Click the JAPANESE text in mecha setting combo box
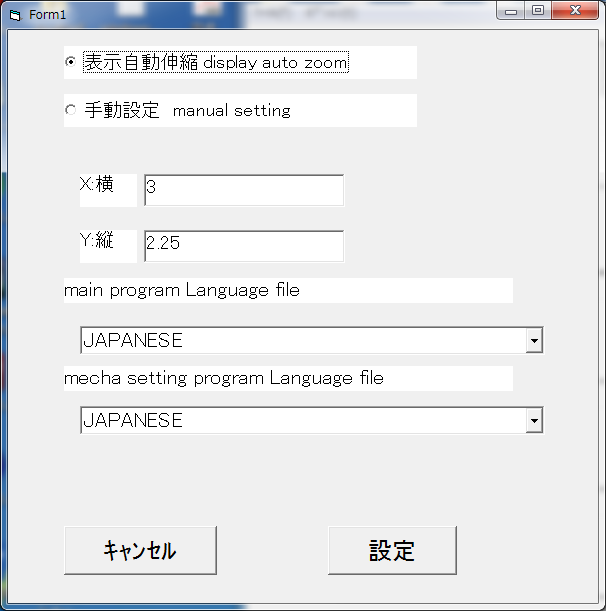 coord(133,421)
